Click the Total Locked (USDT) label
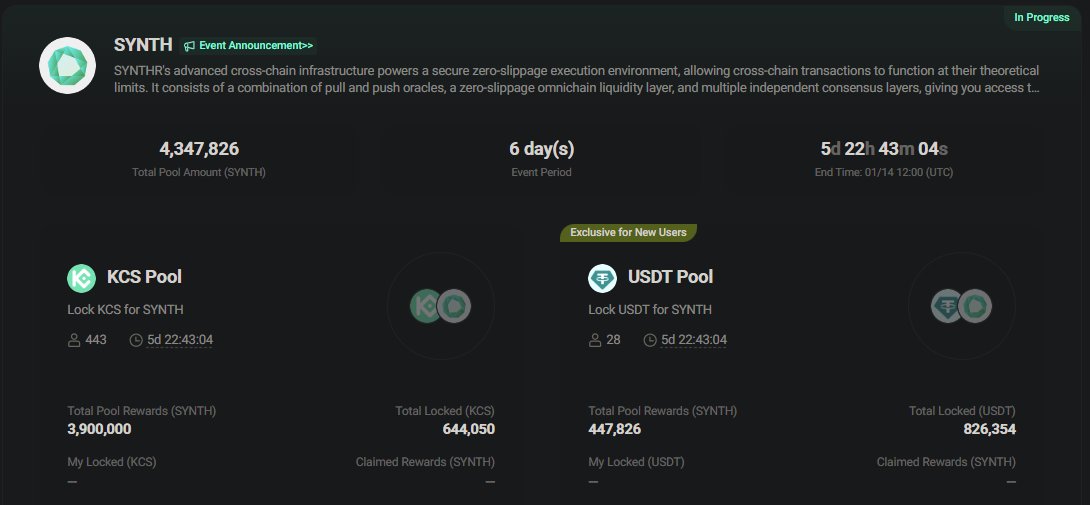1090x505 pixels. (x=962, y=411)
